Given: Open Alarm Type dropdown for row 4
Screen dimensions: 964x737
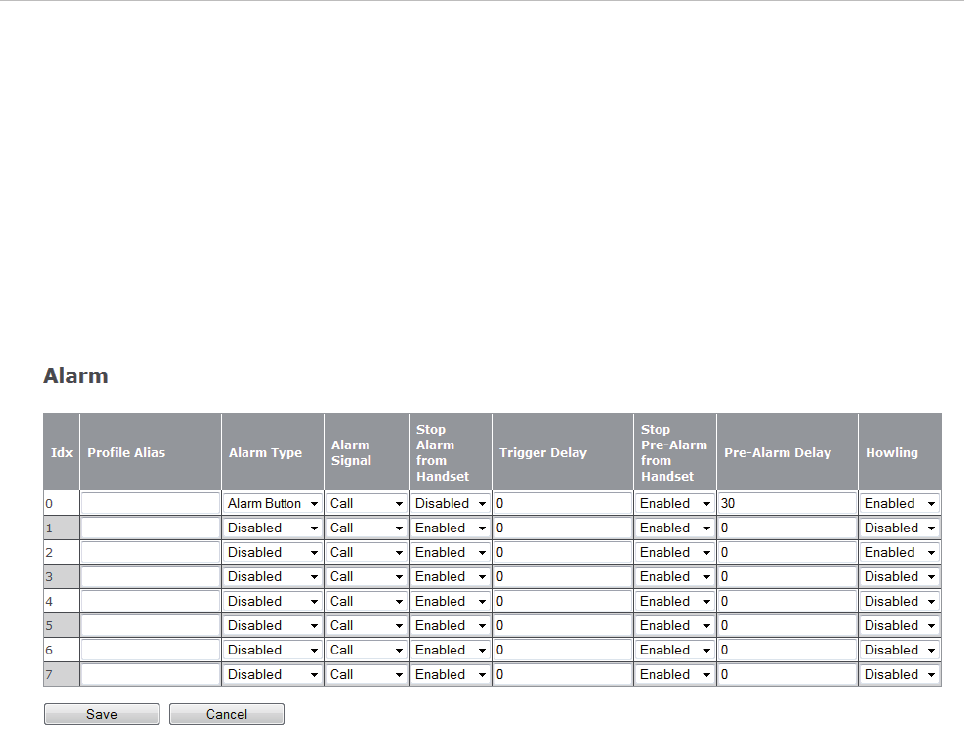Looking at the screenshot, I should pyautogui.click(x=272, y=601).
